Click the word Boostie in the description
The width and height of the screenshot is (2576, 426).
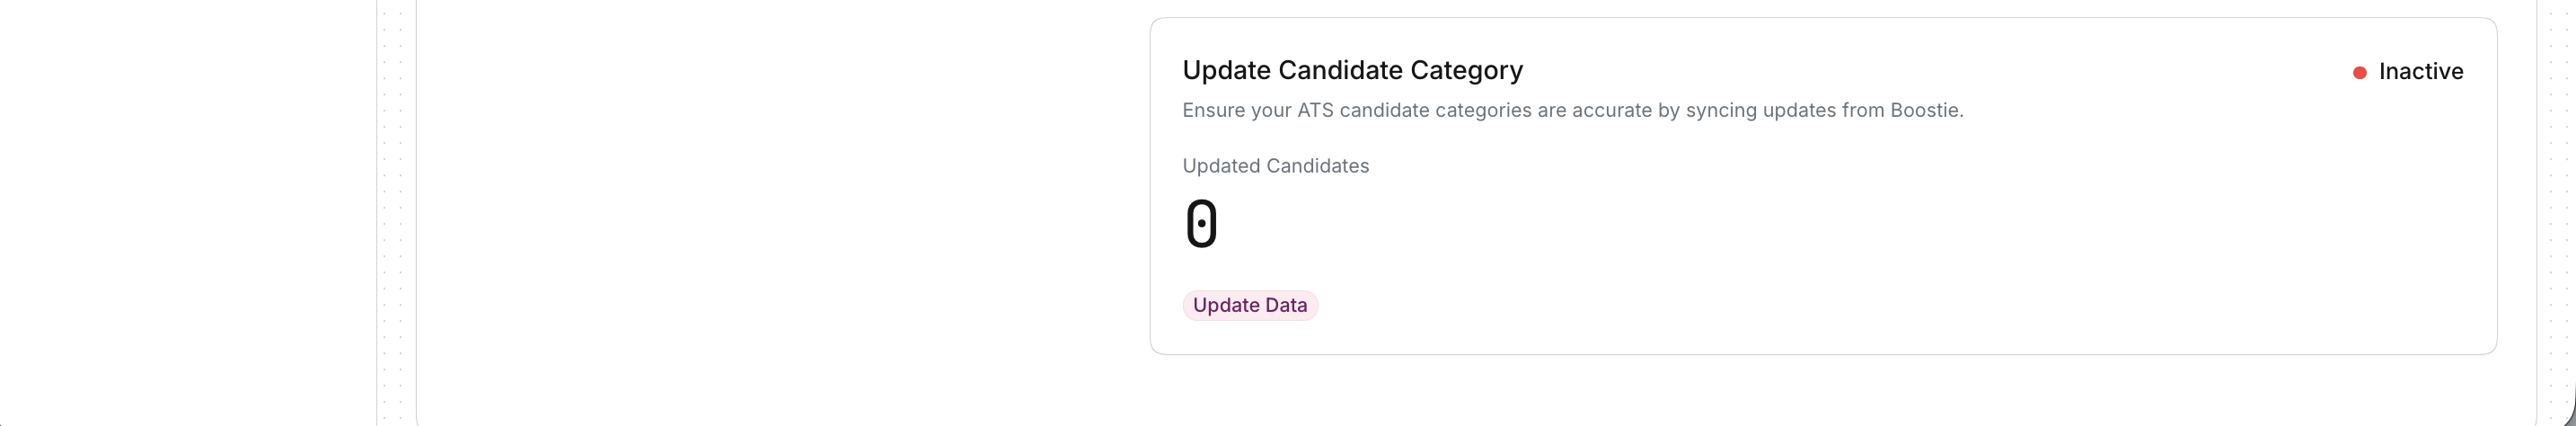point(1924,110)
